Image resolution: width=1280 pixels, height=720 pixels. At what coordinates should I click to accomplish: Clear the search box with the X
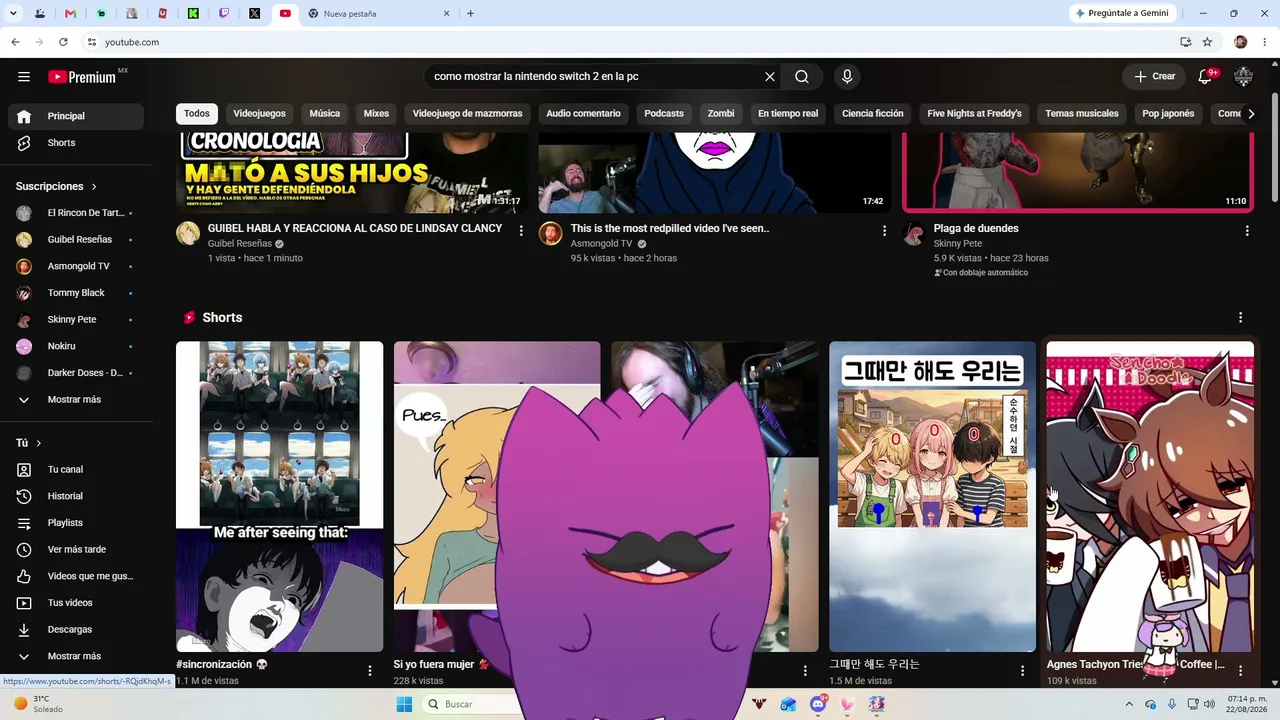(770, 76)
